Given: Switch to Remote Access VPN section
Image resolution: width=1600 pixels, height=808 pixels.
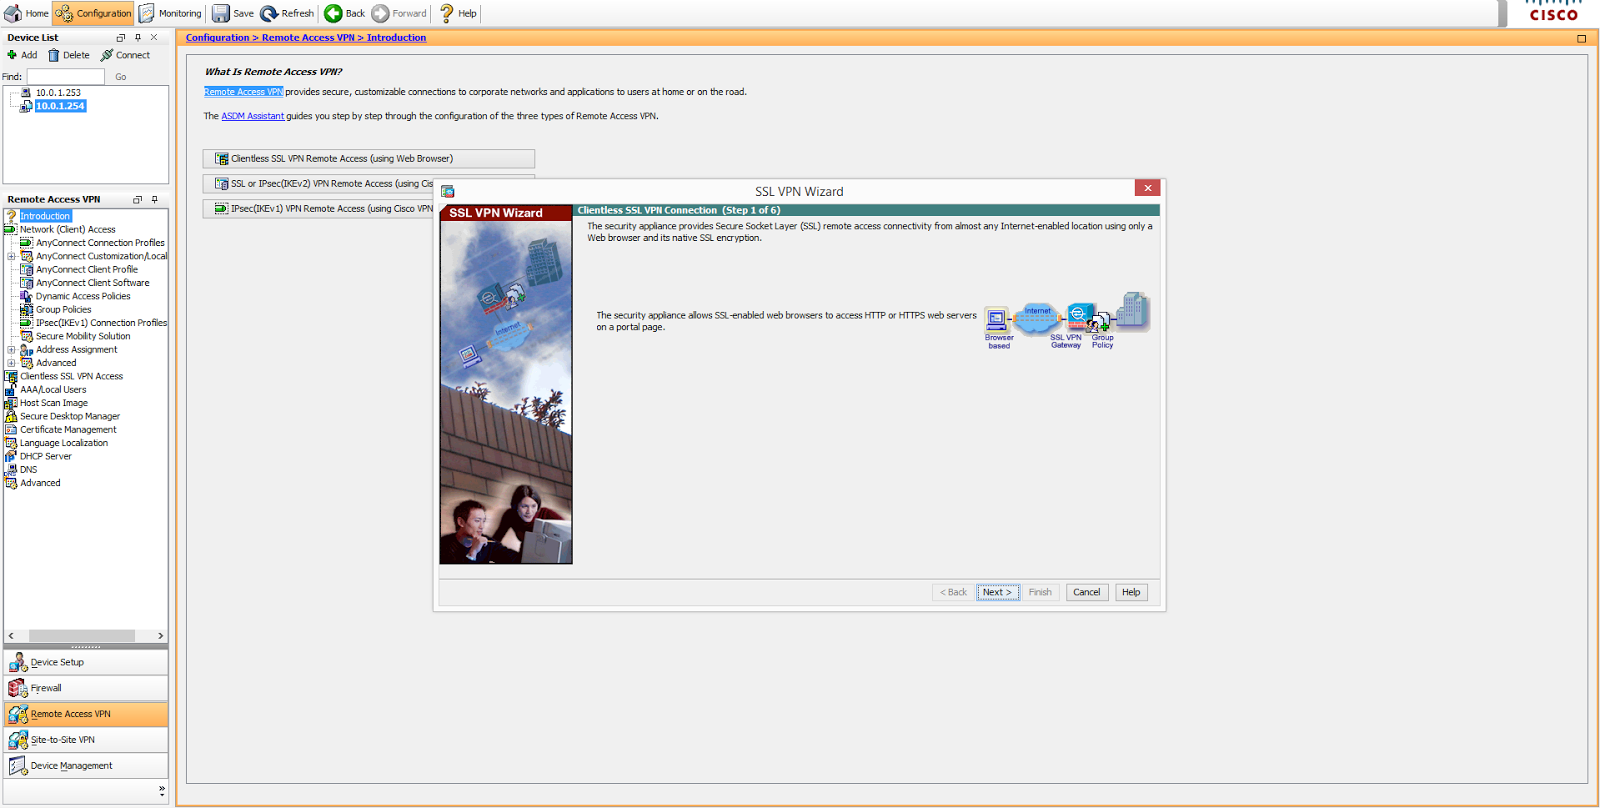Looking at the screenshot, I should tap(86, 714).
